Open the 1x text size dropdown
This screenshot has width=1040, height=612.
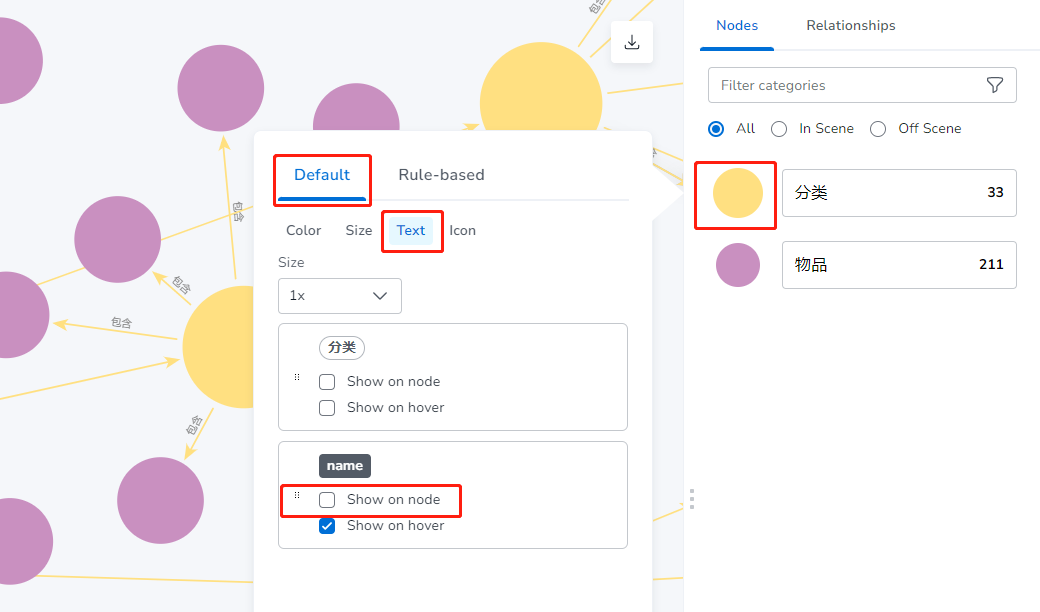tap(340, 296)
